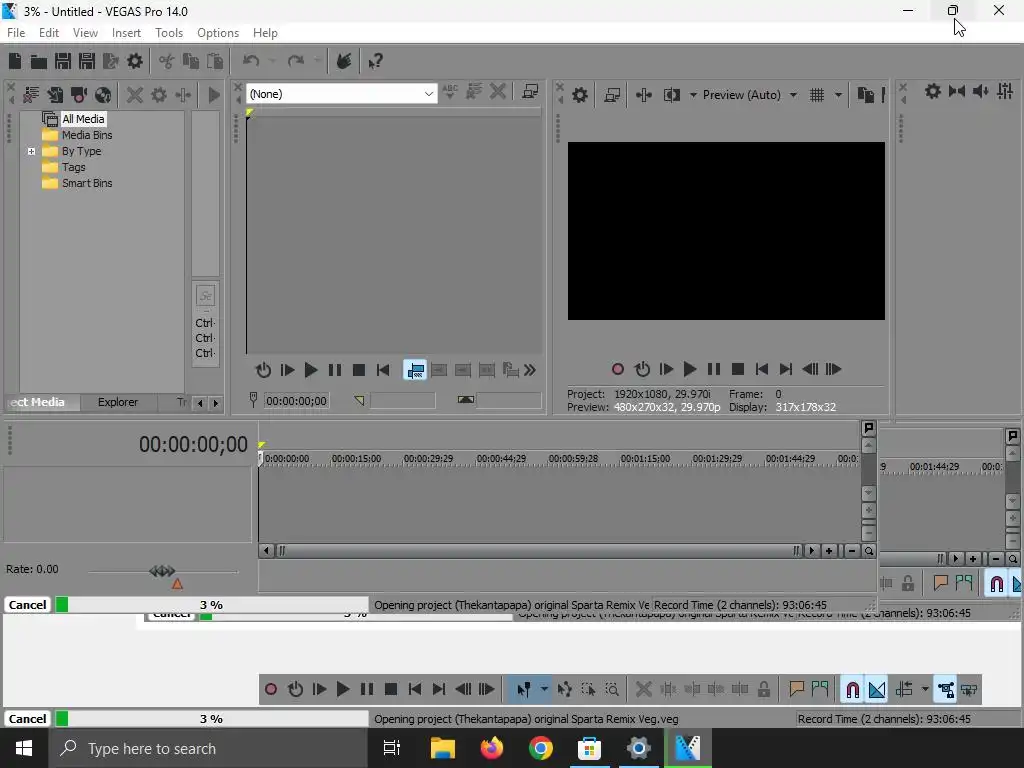Select the Envelope edit tool
The height and width of the screenshot is (768, 1024).
564,689
